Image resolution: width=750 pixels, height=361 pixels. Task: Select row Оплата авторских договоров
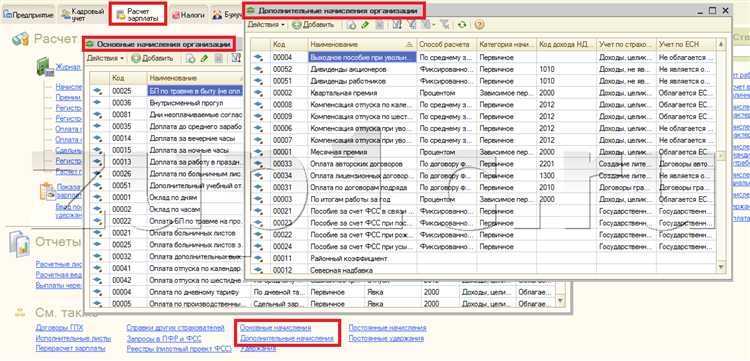click(483, 164)
